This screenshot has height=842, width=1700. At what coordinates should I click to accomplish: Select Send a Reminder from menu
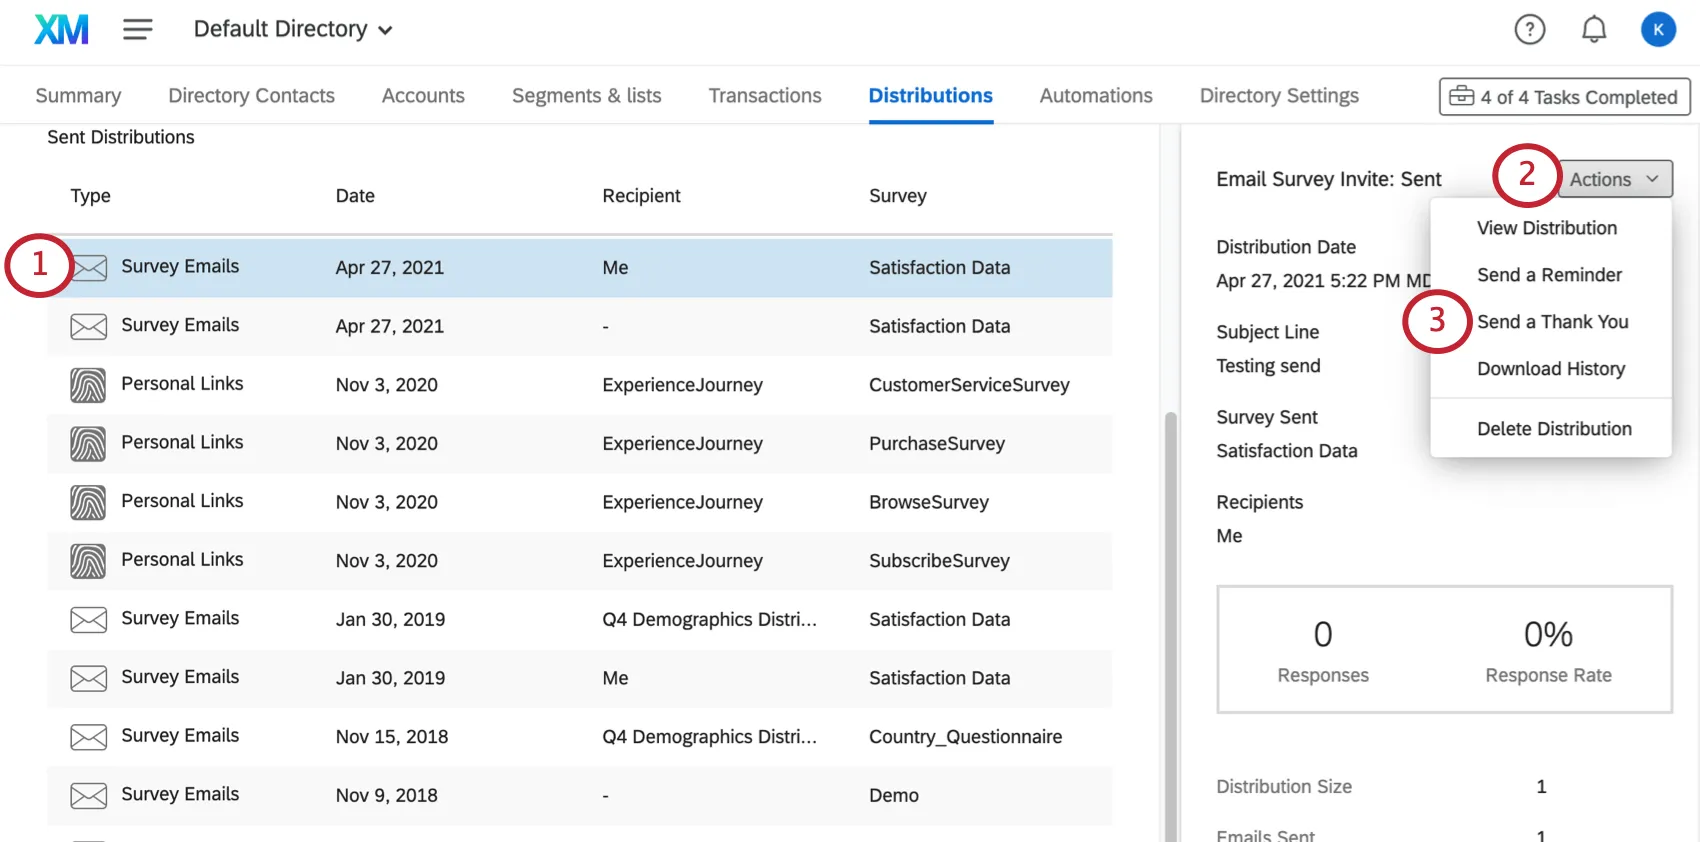[x=1549, y=275]
